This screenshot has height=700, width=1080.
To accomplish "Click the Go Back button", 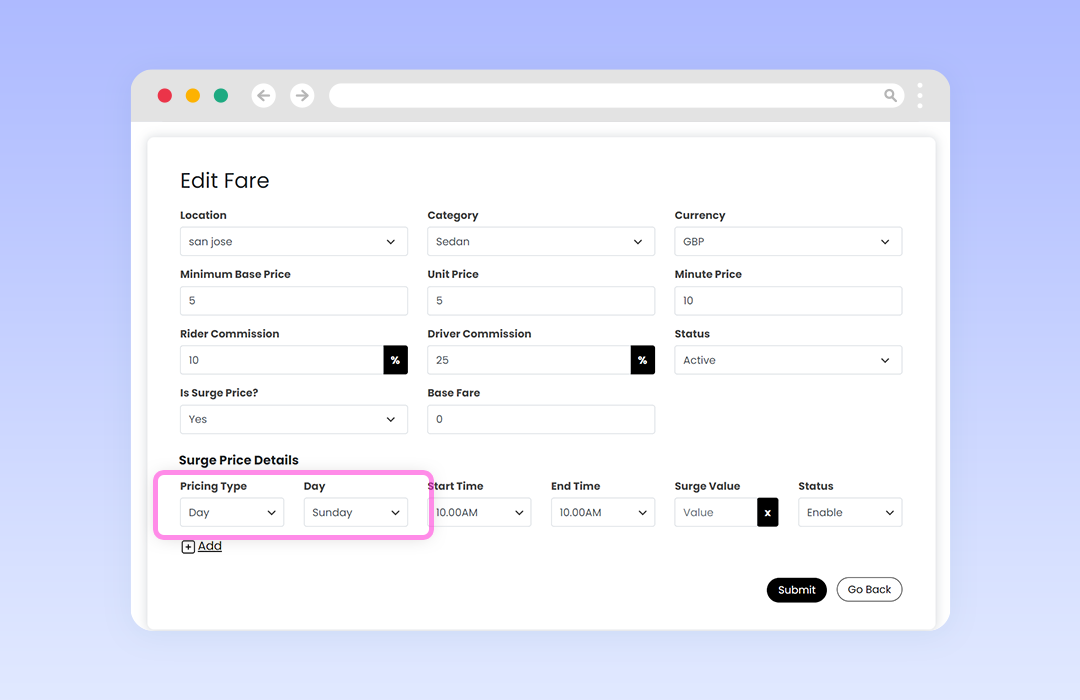I will pyautogui.click(x=869, y=590).
